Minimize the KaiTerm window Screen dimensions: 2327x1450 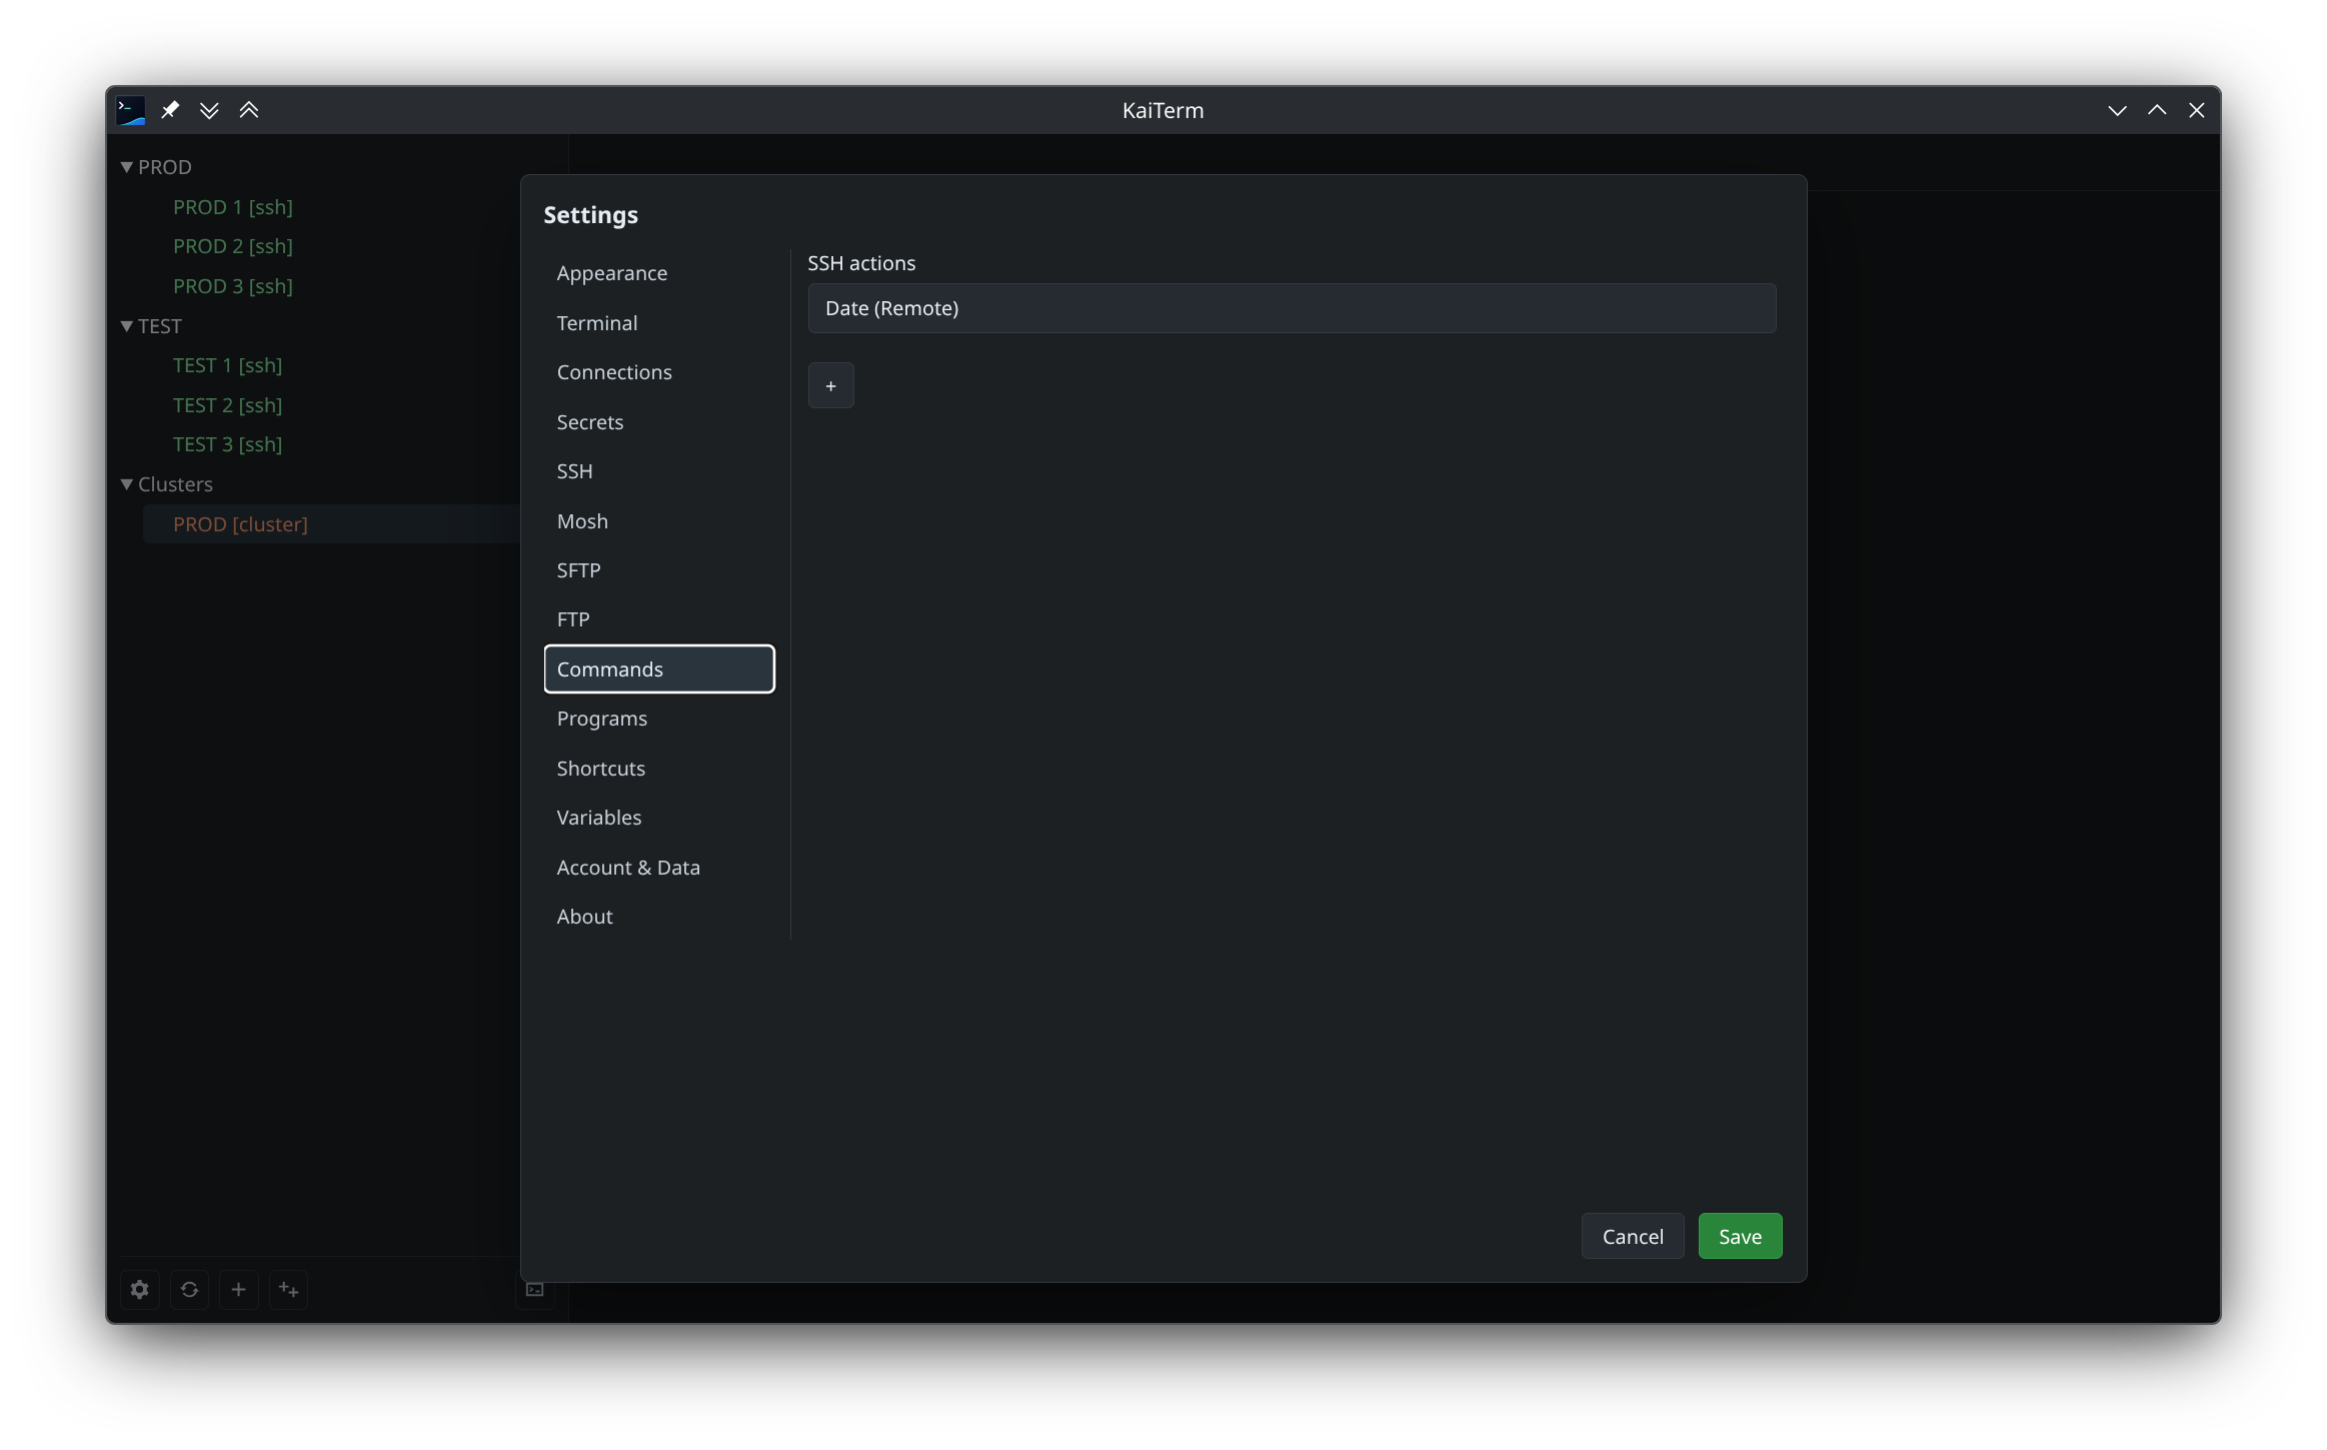2116,110
